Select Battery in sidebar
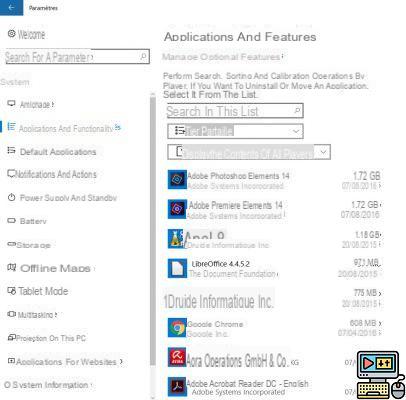Image resolution: width=406 pixels, height=400 pixels. [x=33, y=221]
